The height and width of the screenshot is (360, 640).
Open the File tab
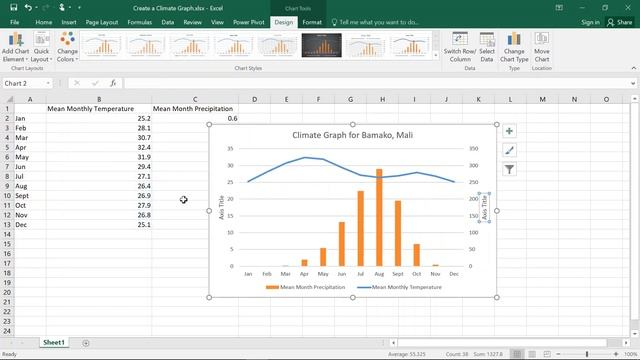(x=14, y=22)
